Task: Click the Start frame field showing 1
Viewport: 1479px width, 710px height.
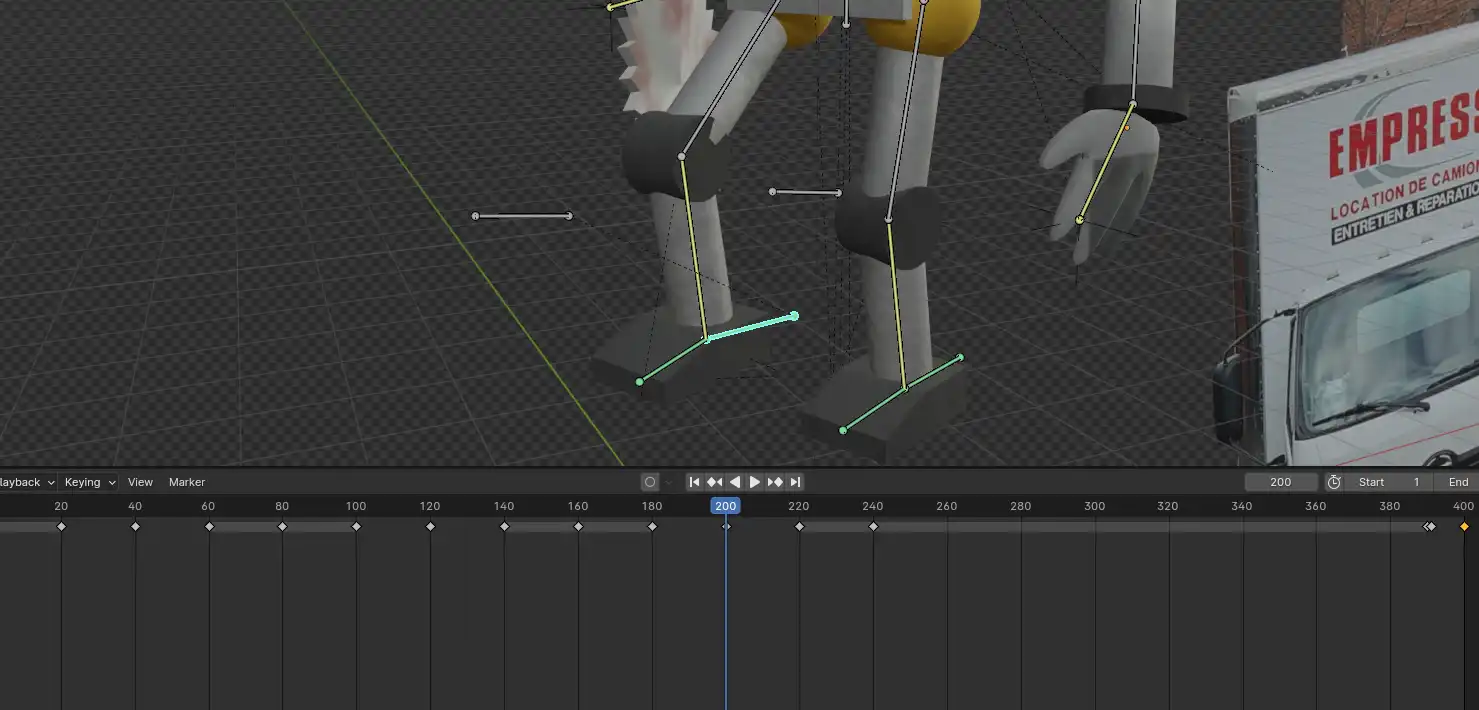Action: 1390,481
